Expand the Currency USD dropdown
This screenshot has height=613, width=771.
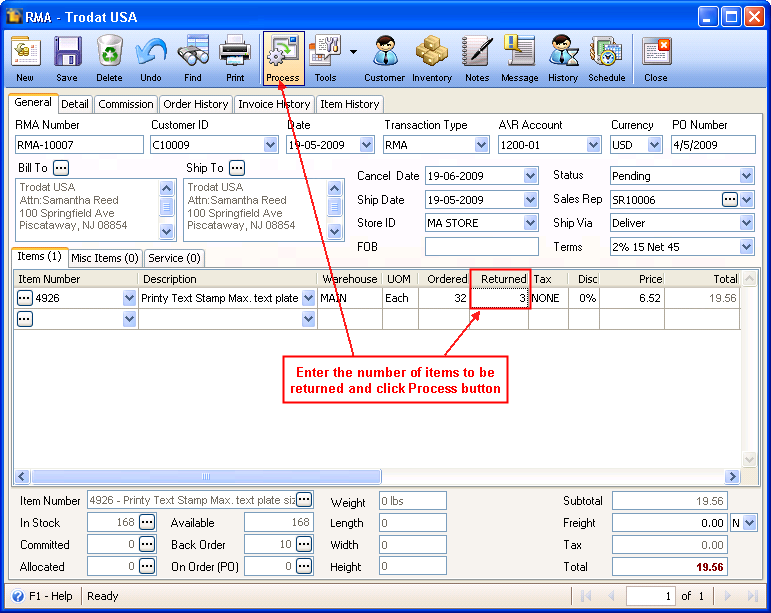(x=654, y=145)
